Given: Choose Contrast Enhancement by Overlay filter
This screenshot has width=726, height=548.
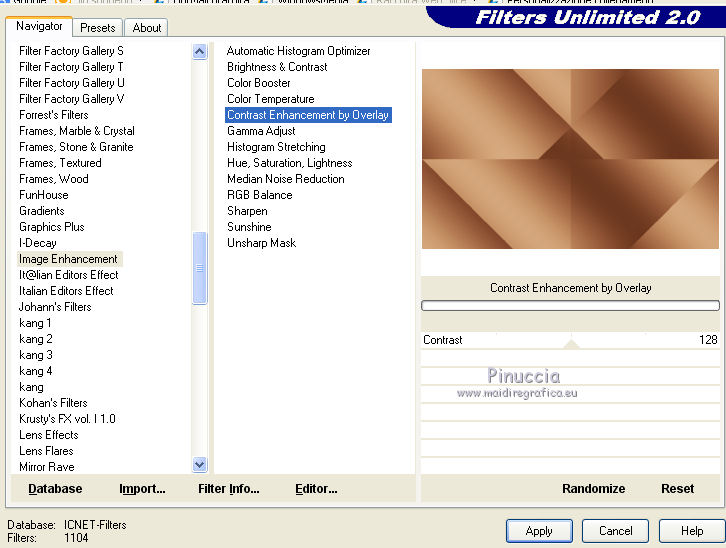Looking at the screenshot, I should point(308,115).
